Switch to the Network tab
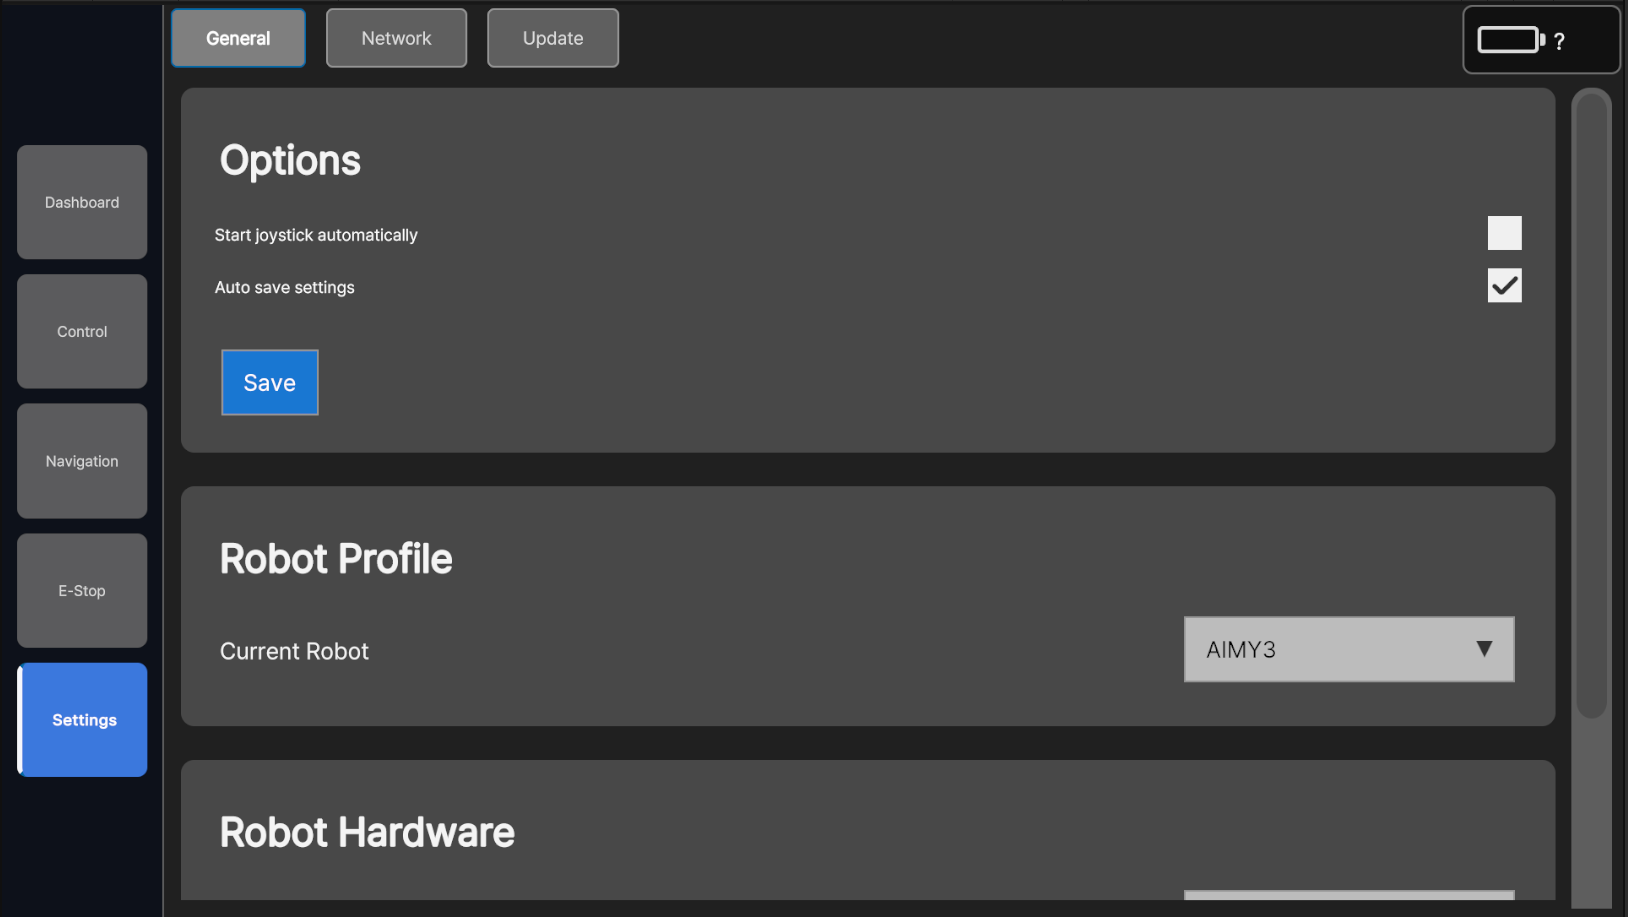This screenshot has height=917, width=1628. click(396, 38)
